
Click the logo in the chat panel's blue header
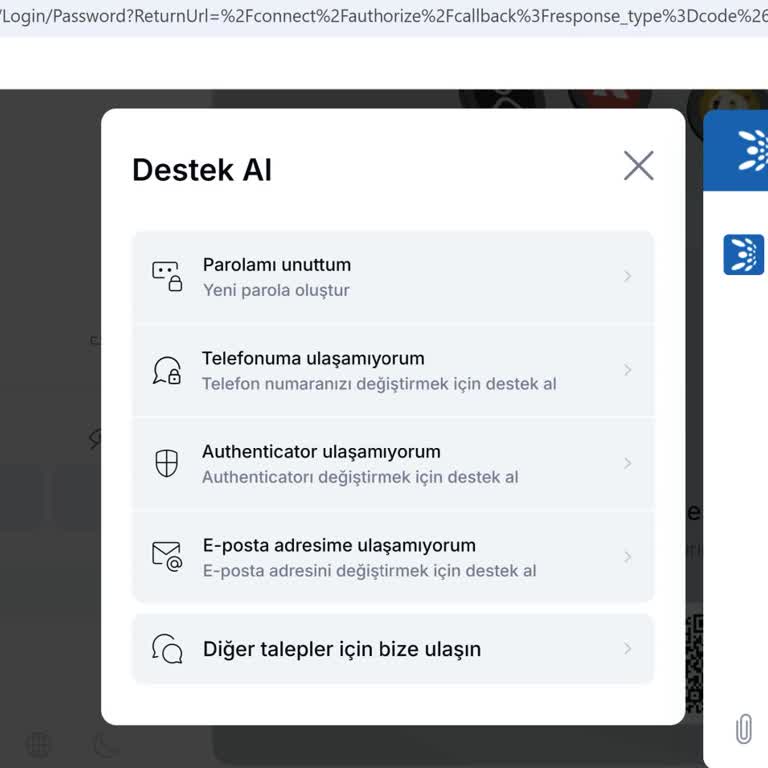click(x=753, y=150)
